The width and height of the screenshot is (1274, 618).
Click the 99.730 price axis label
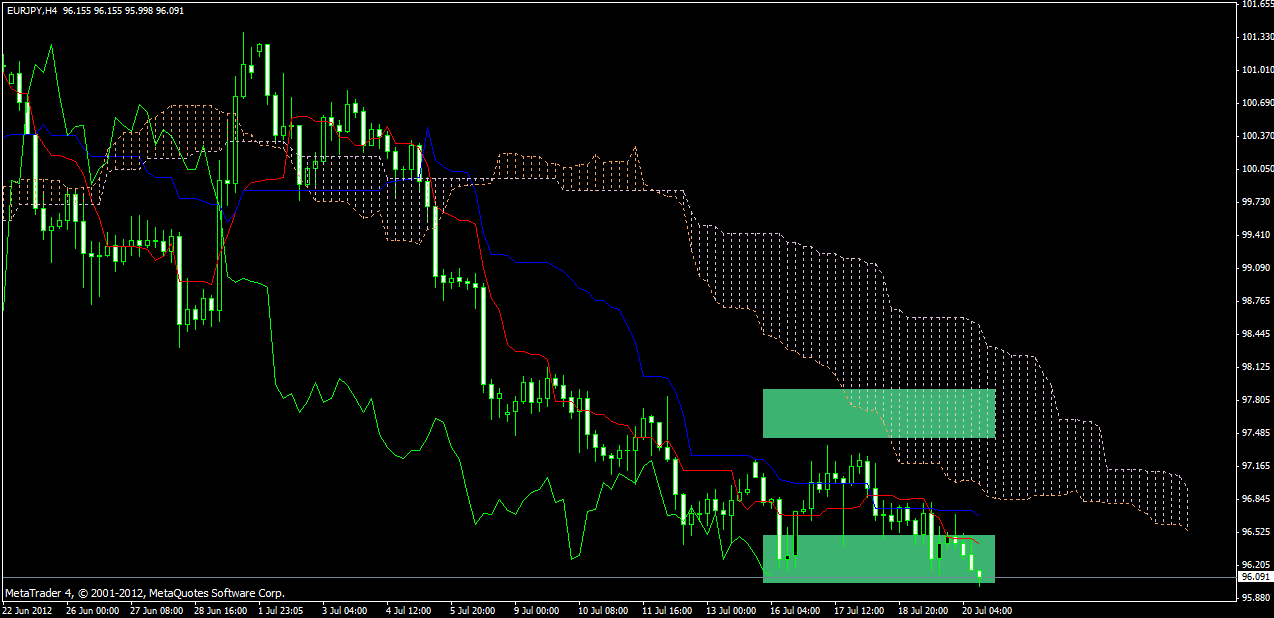[x=1254, y=202]
